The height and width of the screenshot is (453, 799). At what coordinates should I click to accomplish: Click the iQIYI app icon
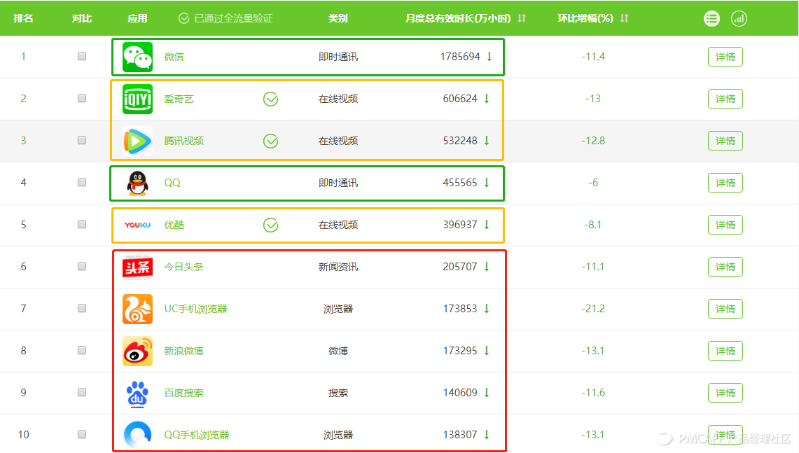138,99
